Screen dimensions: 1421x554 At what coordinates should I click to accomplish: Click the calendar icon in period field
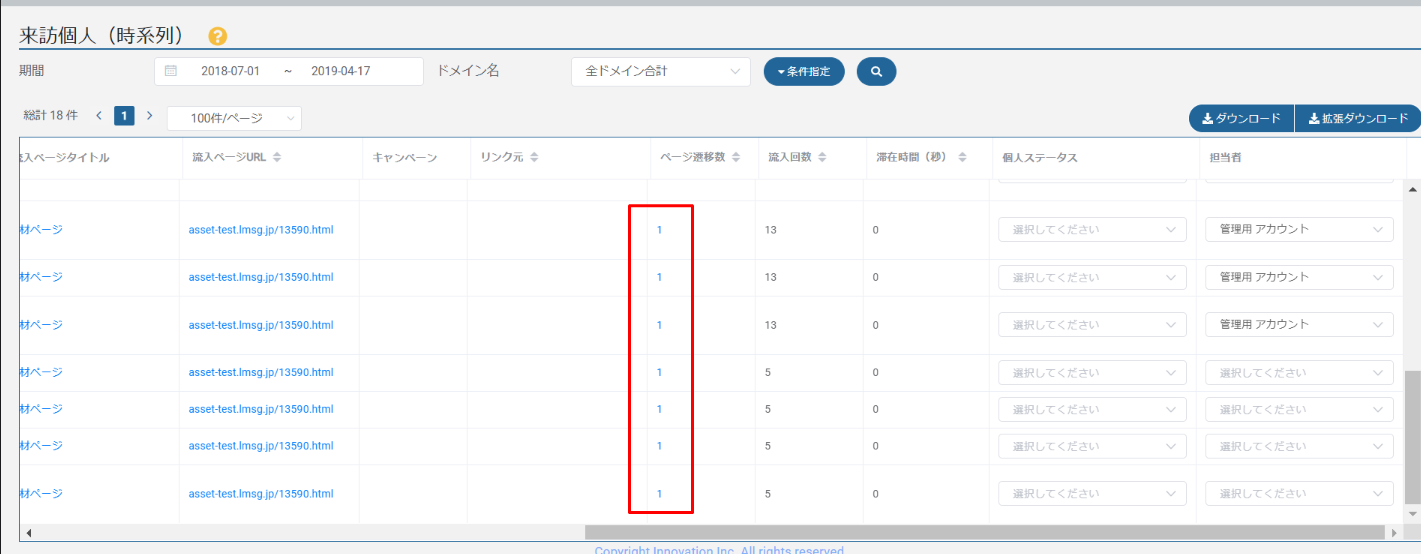pyautogui.click(x=171, y=71)
